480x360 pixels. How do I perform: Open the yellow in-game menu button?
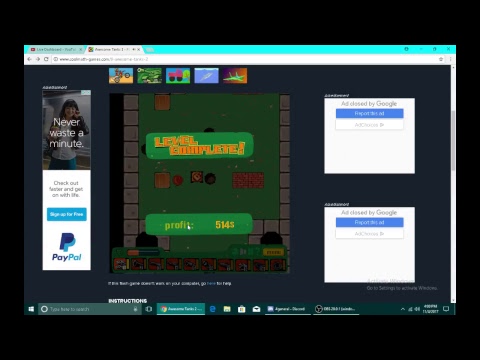pos(274,252)
